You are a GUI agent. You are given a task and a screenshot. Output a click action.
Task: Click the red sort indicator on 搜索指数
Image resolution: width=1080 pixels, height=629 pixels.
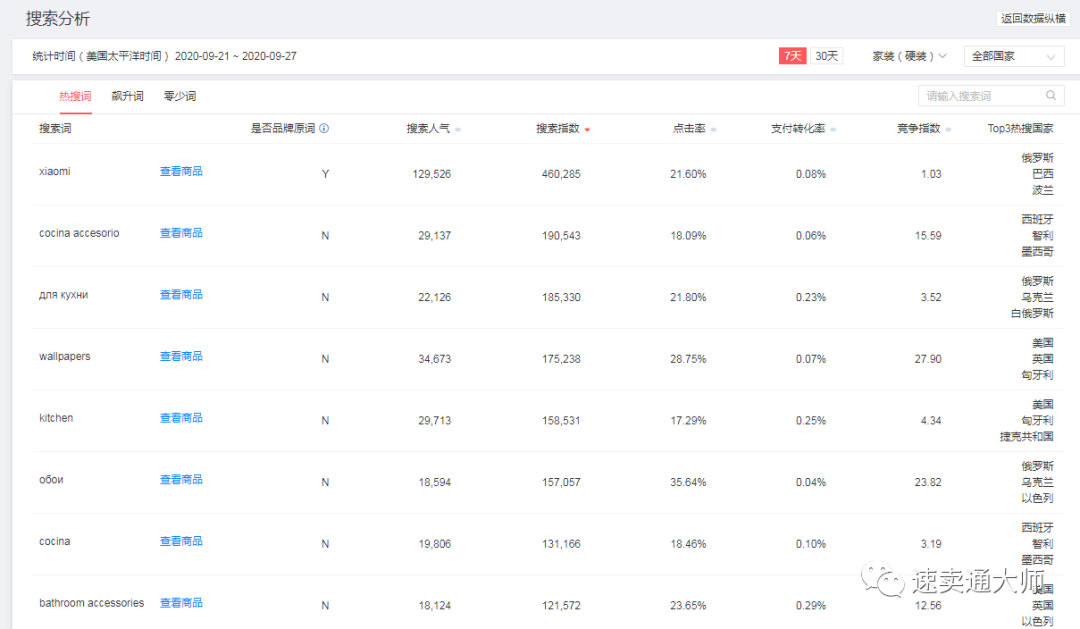[587, 128]
